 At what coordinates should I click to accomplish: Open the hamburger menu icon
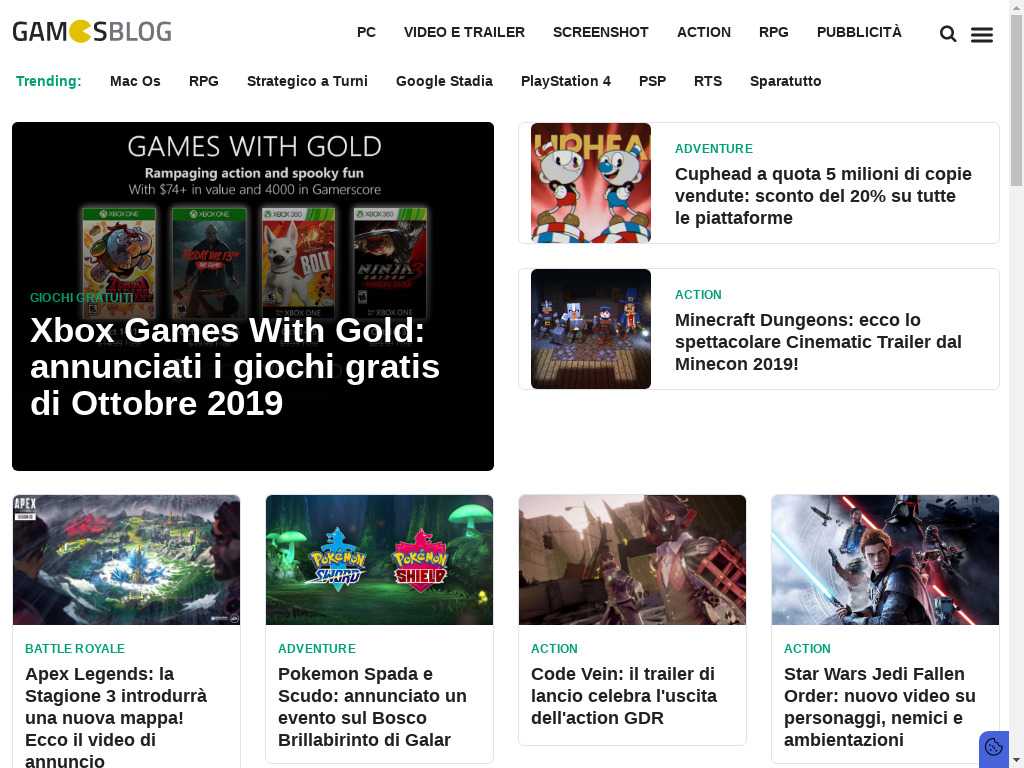tap(982, 35)
